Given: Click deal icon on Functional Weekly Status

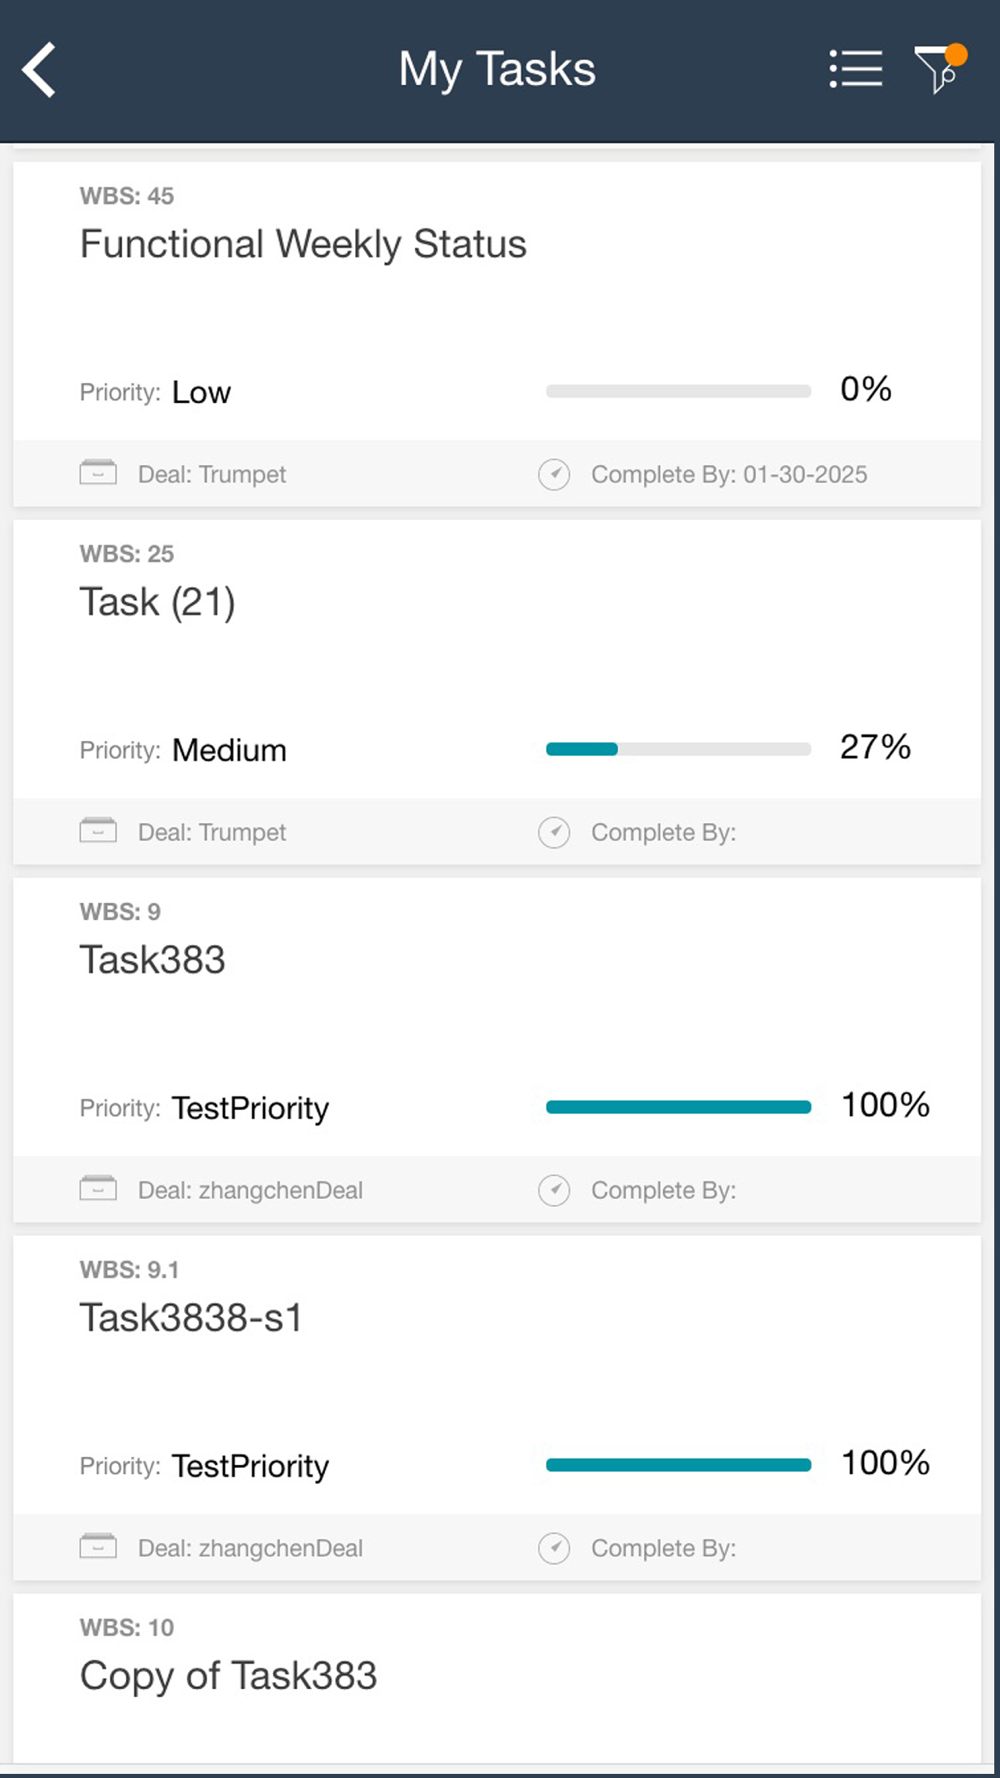Looking at the screenshot, I should pyautogui.click(x=98, y=473).
